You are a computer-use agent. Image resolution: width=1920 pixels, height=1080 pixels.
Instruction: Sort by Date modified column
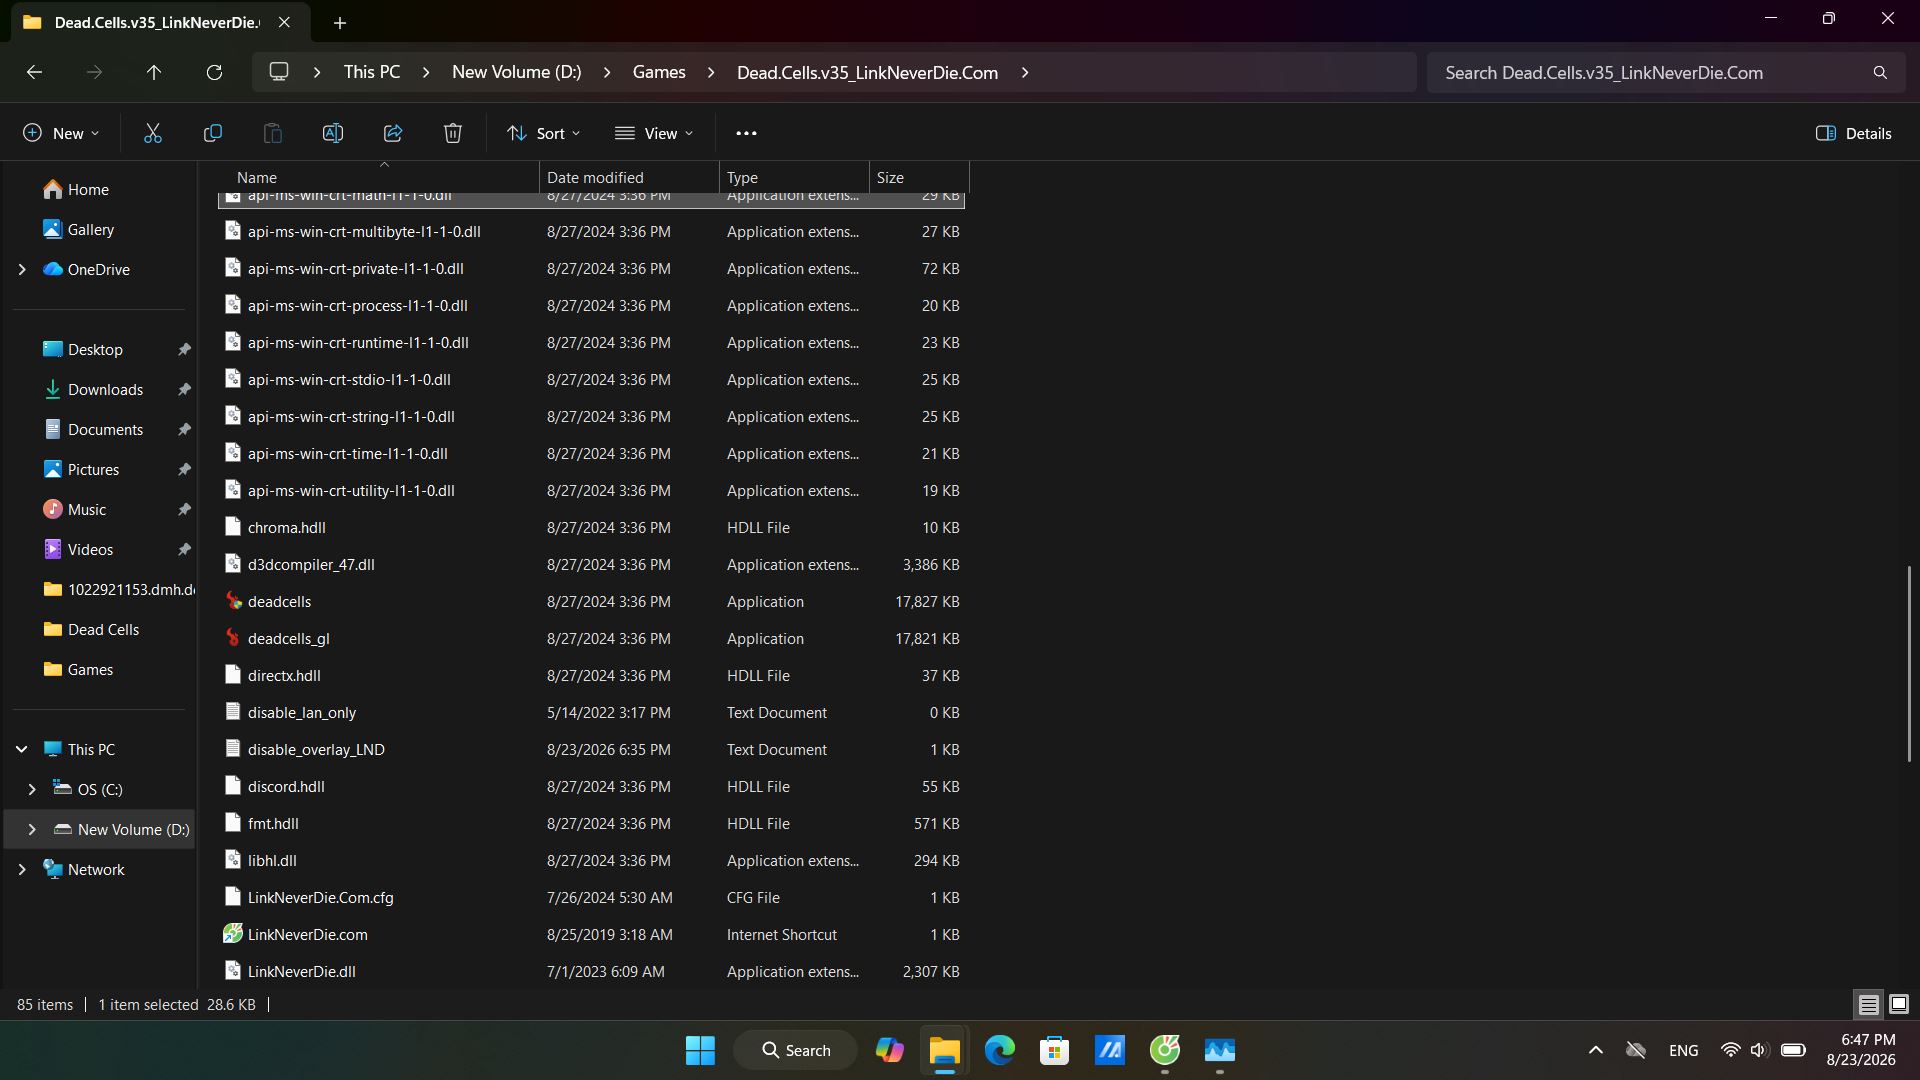click(x=629, y=177)
